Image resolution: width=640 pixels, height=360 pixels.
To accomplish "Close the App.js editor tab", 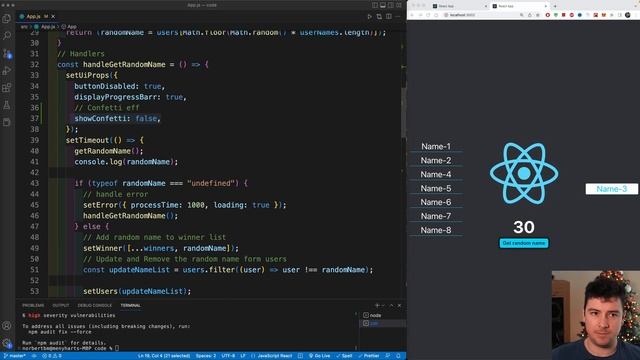I will pos(53,16).
